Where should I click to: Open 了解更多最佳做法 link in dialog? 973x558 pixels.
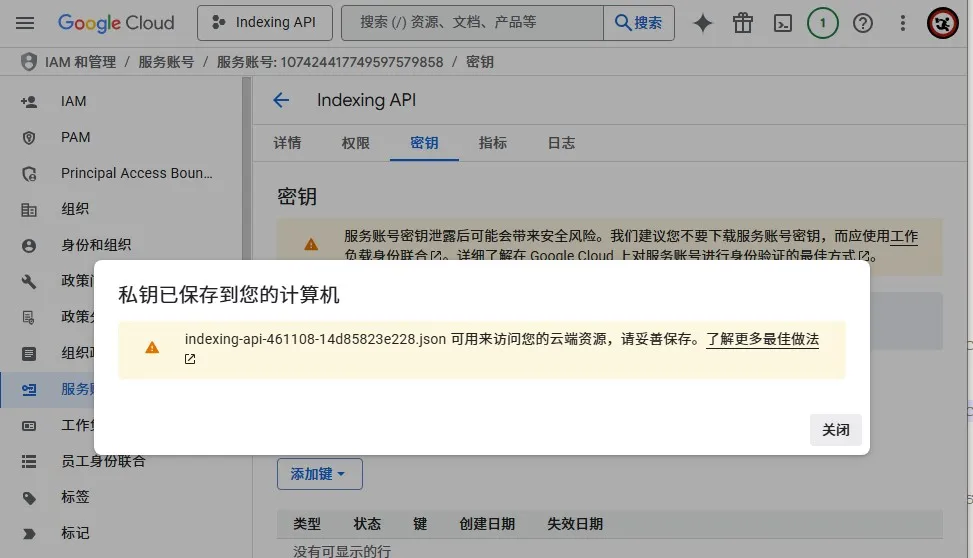(763, 340)
